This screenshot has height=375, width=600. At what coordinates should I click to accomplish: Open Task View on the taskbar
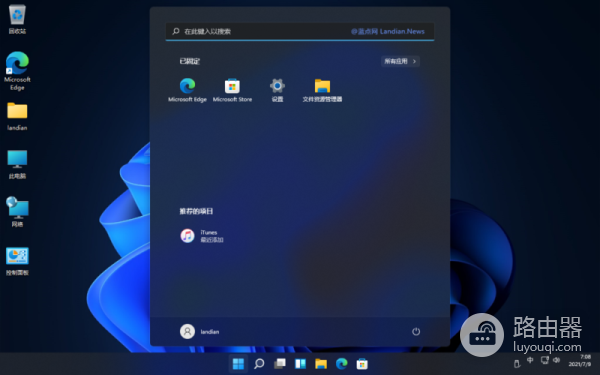[280, 364]
